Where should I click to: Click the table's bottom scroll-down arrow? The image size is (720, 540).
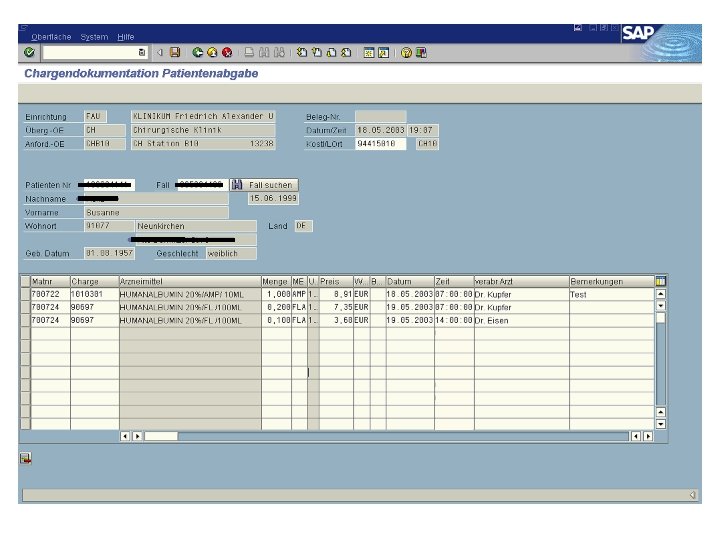click(x=660, y=424)
